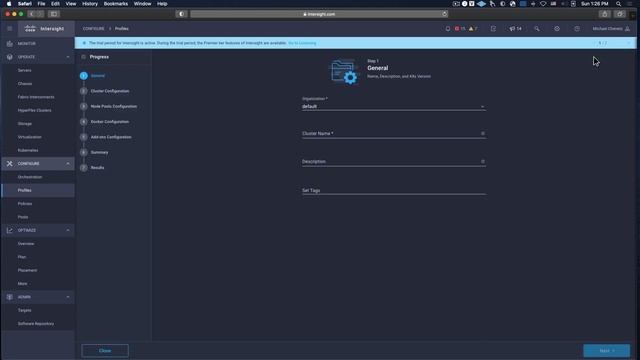Select Node Pools Configuration progress step
Viewport: 640px width, 360px height.
click(x=114, y=106)
